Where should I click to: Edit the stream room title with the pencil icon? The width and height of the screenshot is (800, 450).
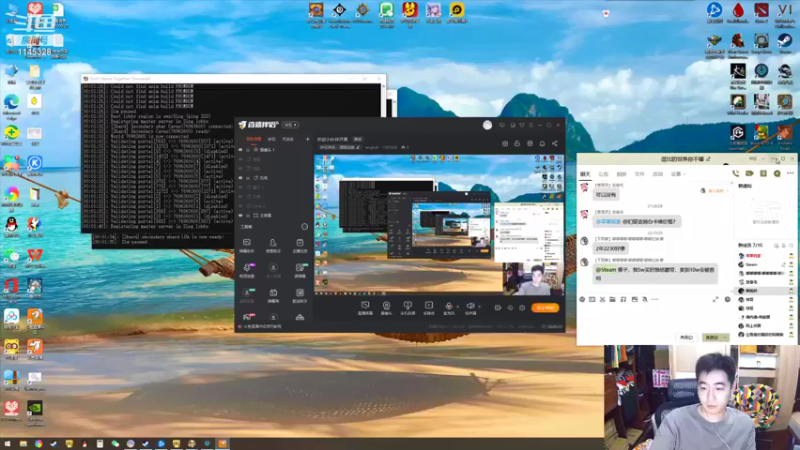point(358,147)
